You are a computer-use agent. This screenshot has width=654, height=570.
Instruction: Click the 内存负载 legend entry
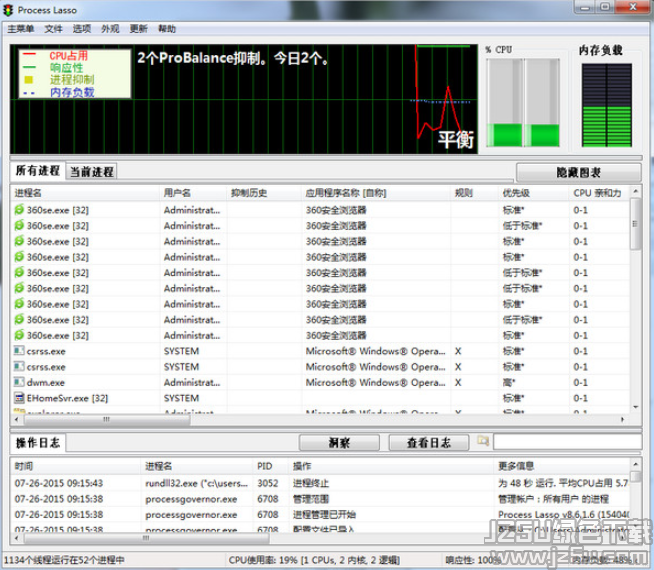[x=72, y=92]
